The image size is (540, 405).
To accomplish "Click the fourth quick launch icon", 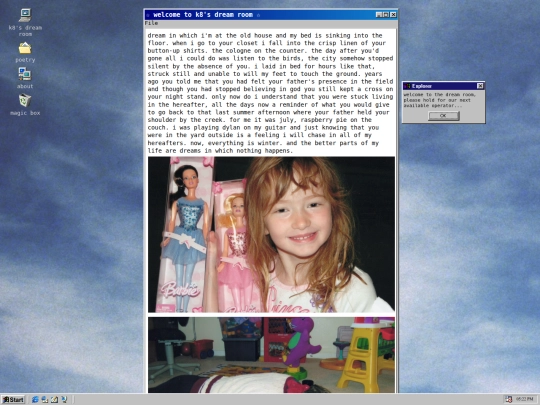I will tap(64, 399).
